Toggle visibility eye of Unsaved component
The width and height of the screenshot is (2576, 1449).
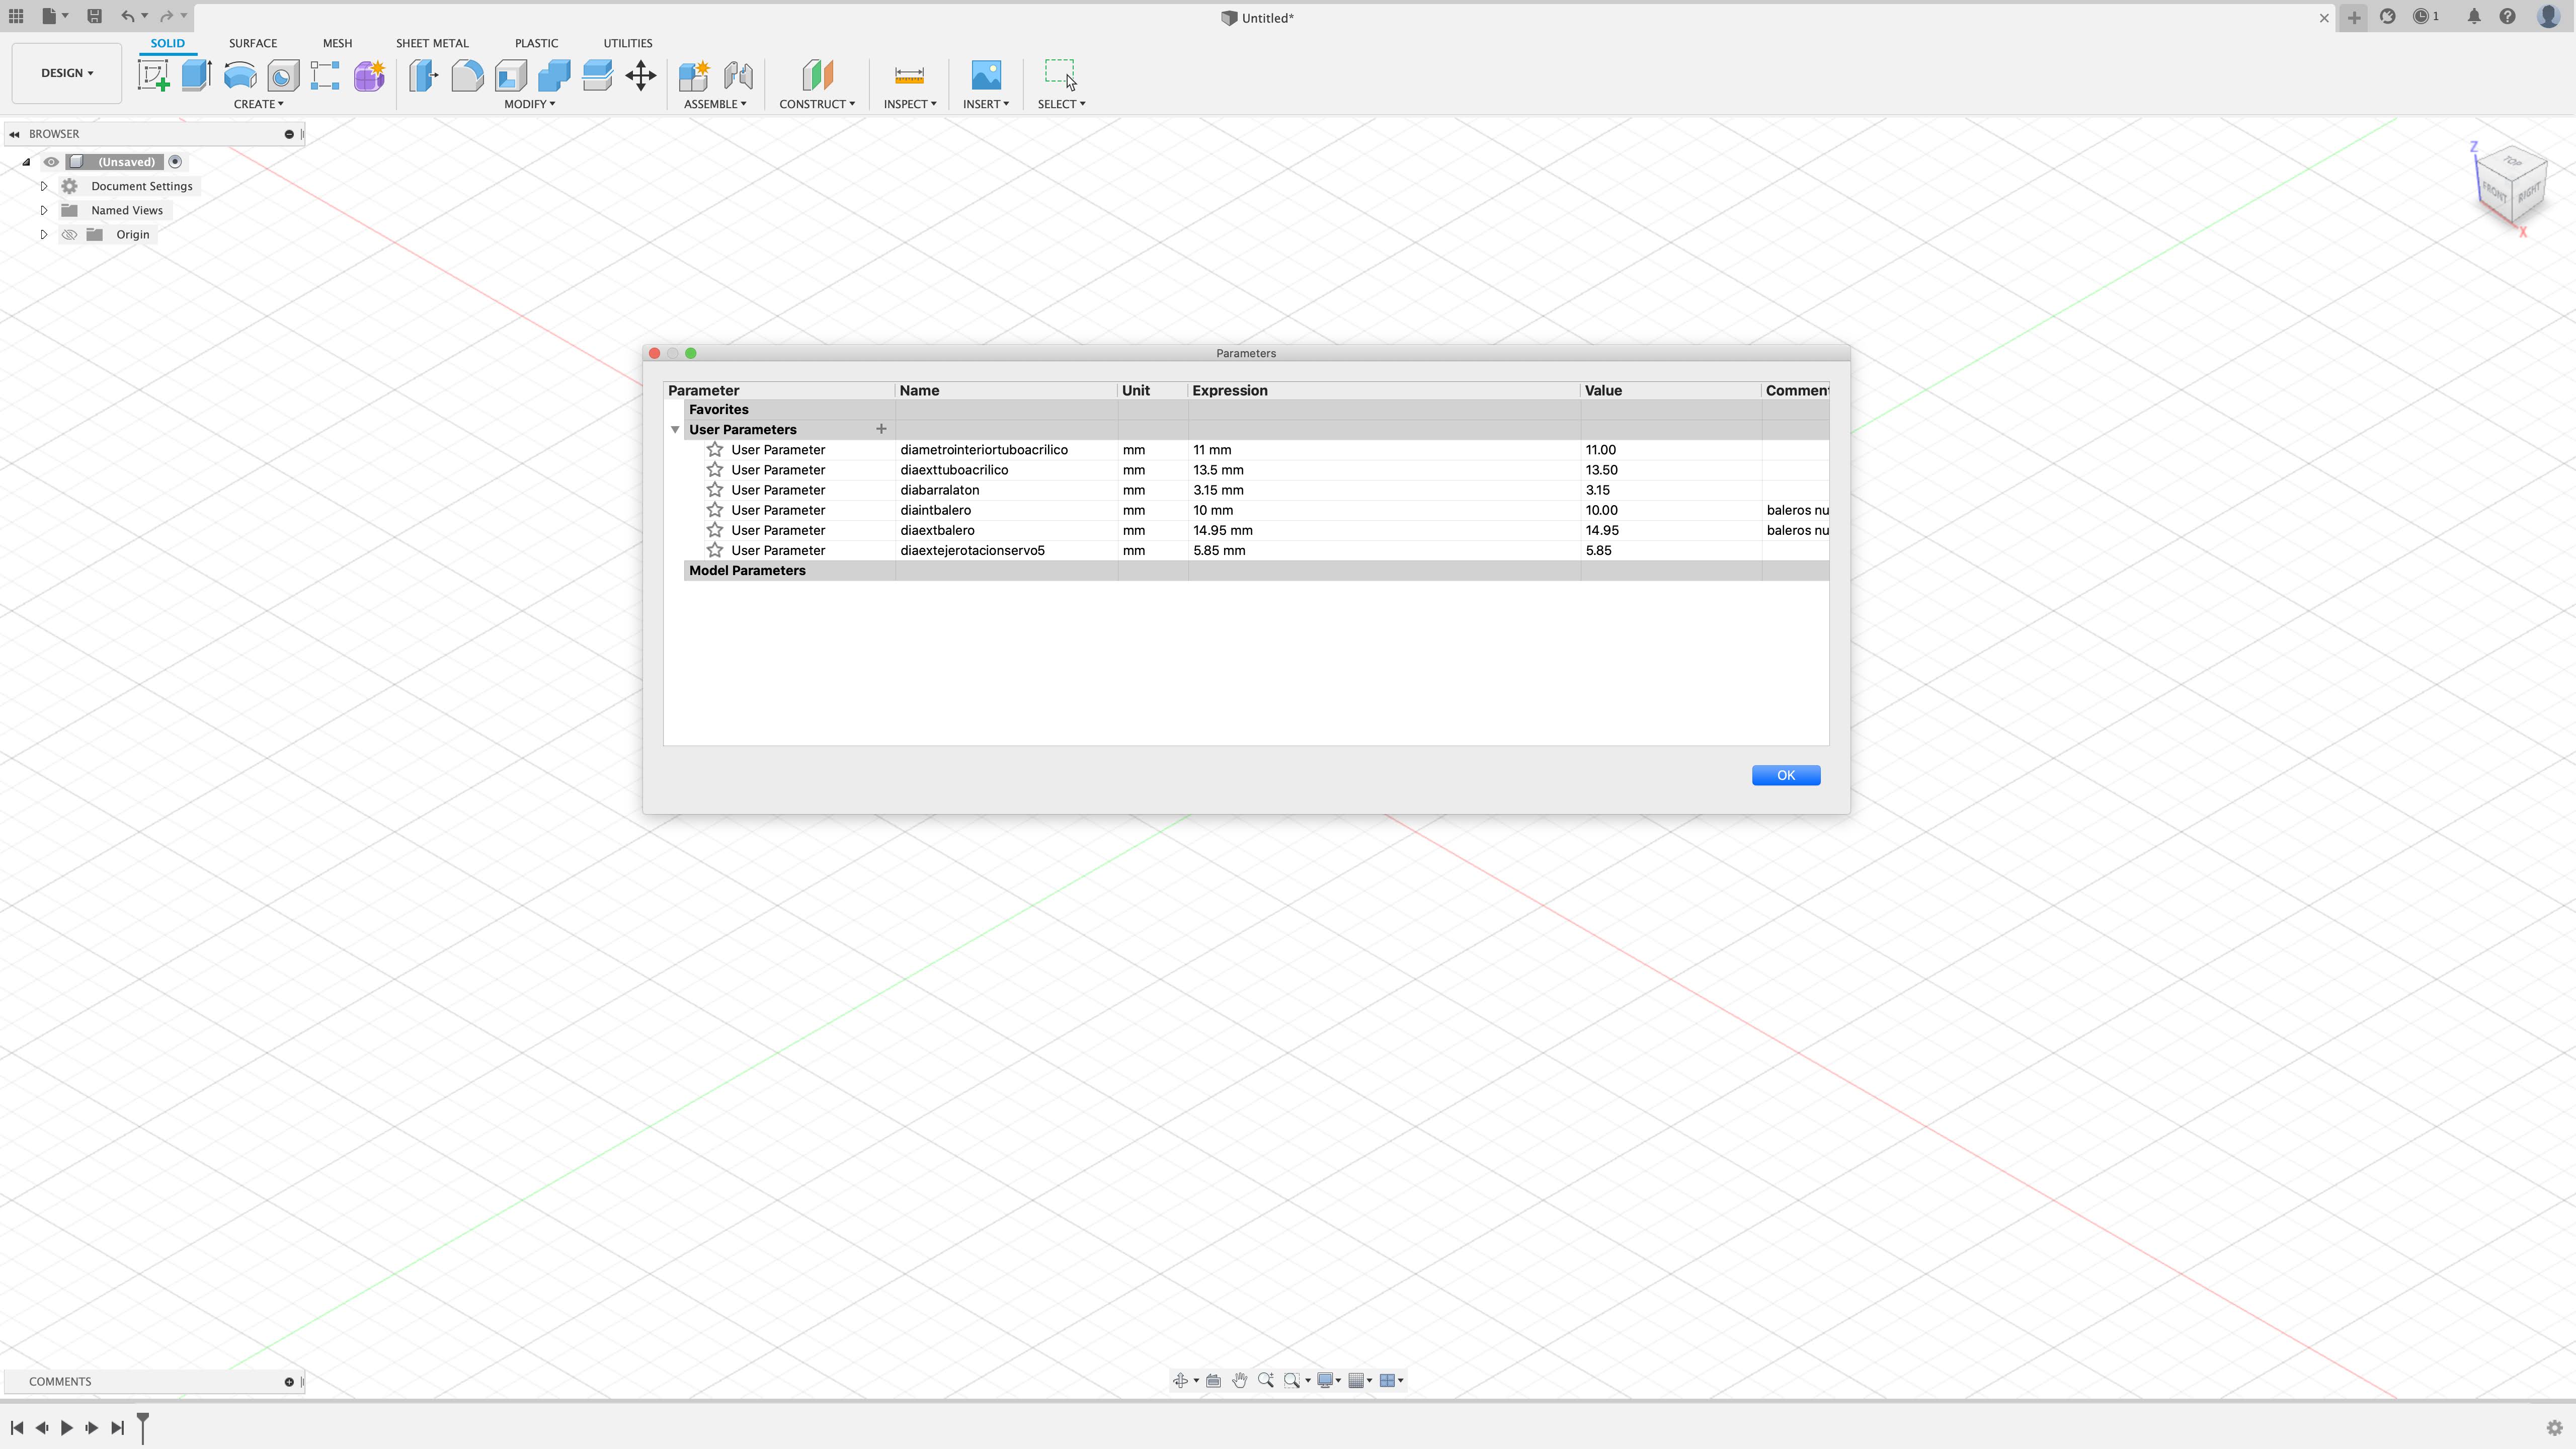51,162
